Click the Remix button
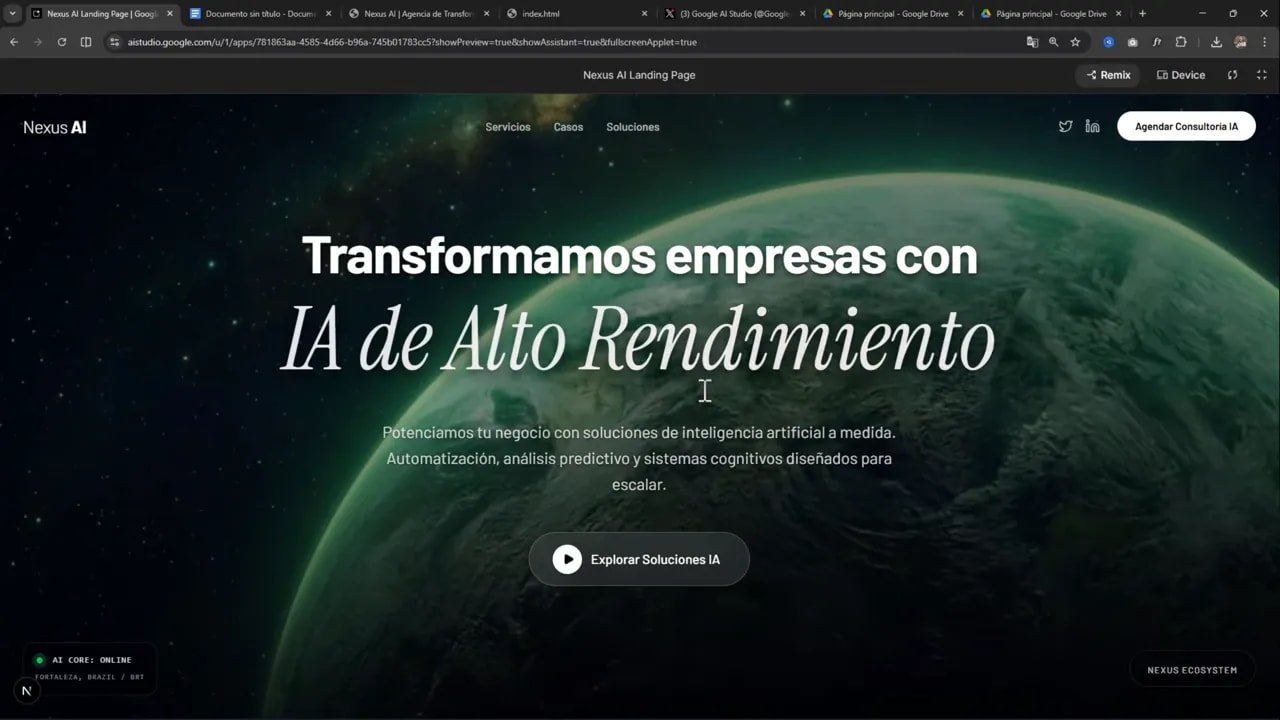Screen dimensions: 1280x720 (1107, 75)
